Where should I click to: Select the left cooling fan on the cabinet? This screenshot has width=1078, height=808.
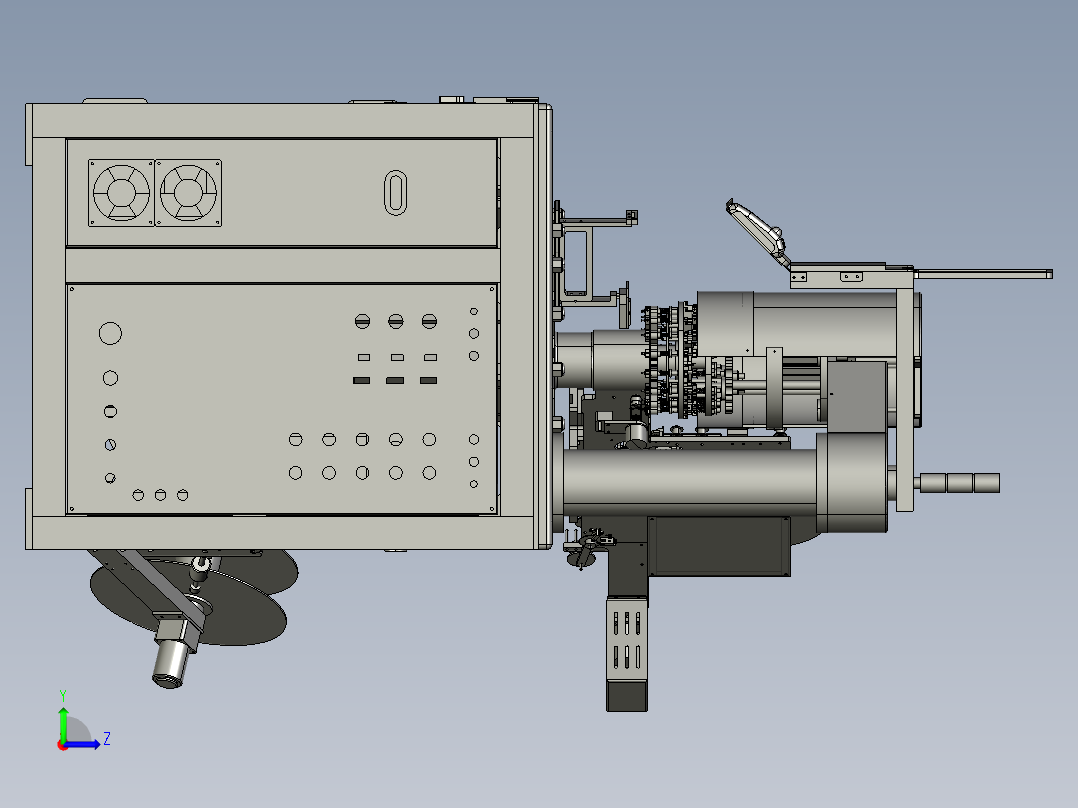pos(121,193)
